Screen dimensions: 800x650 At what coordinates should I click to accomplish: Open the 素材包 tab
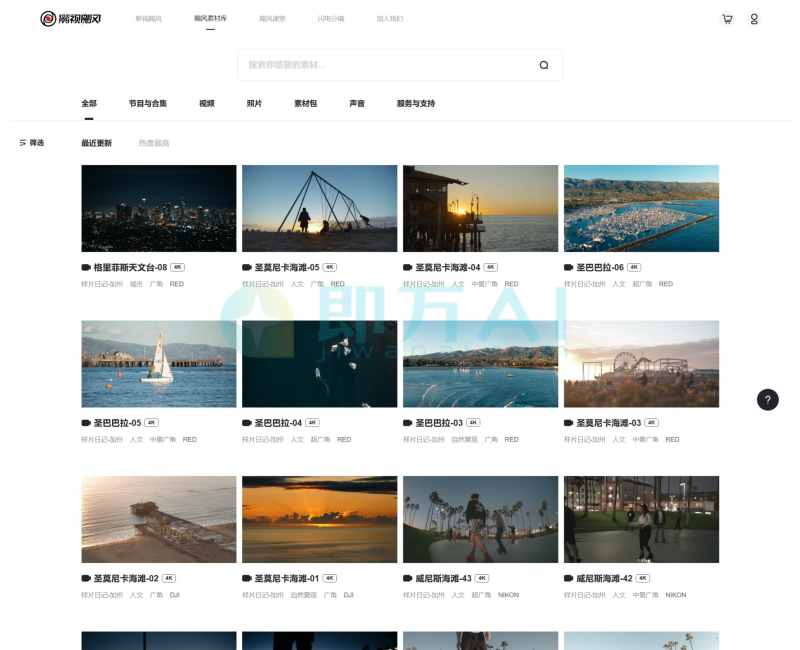[305, 103]
